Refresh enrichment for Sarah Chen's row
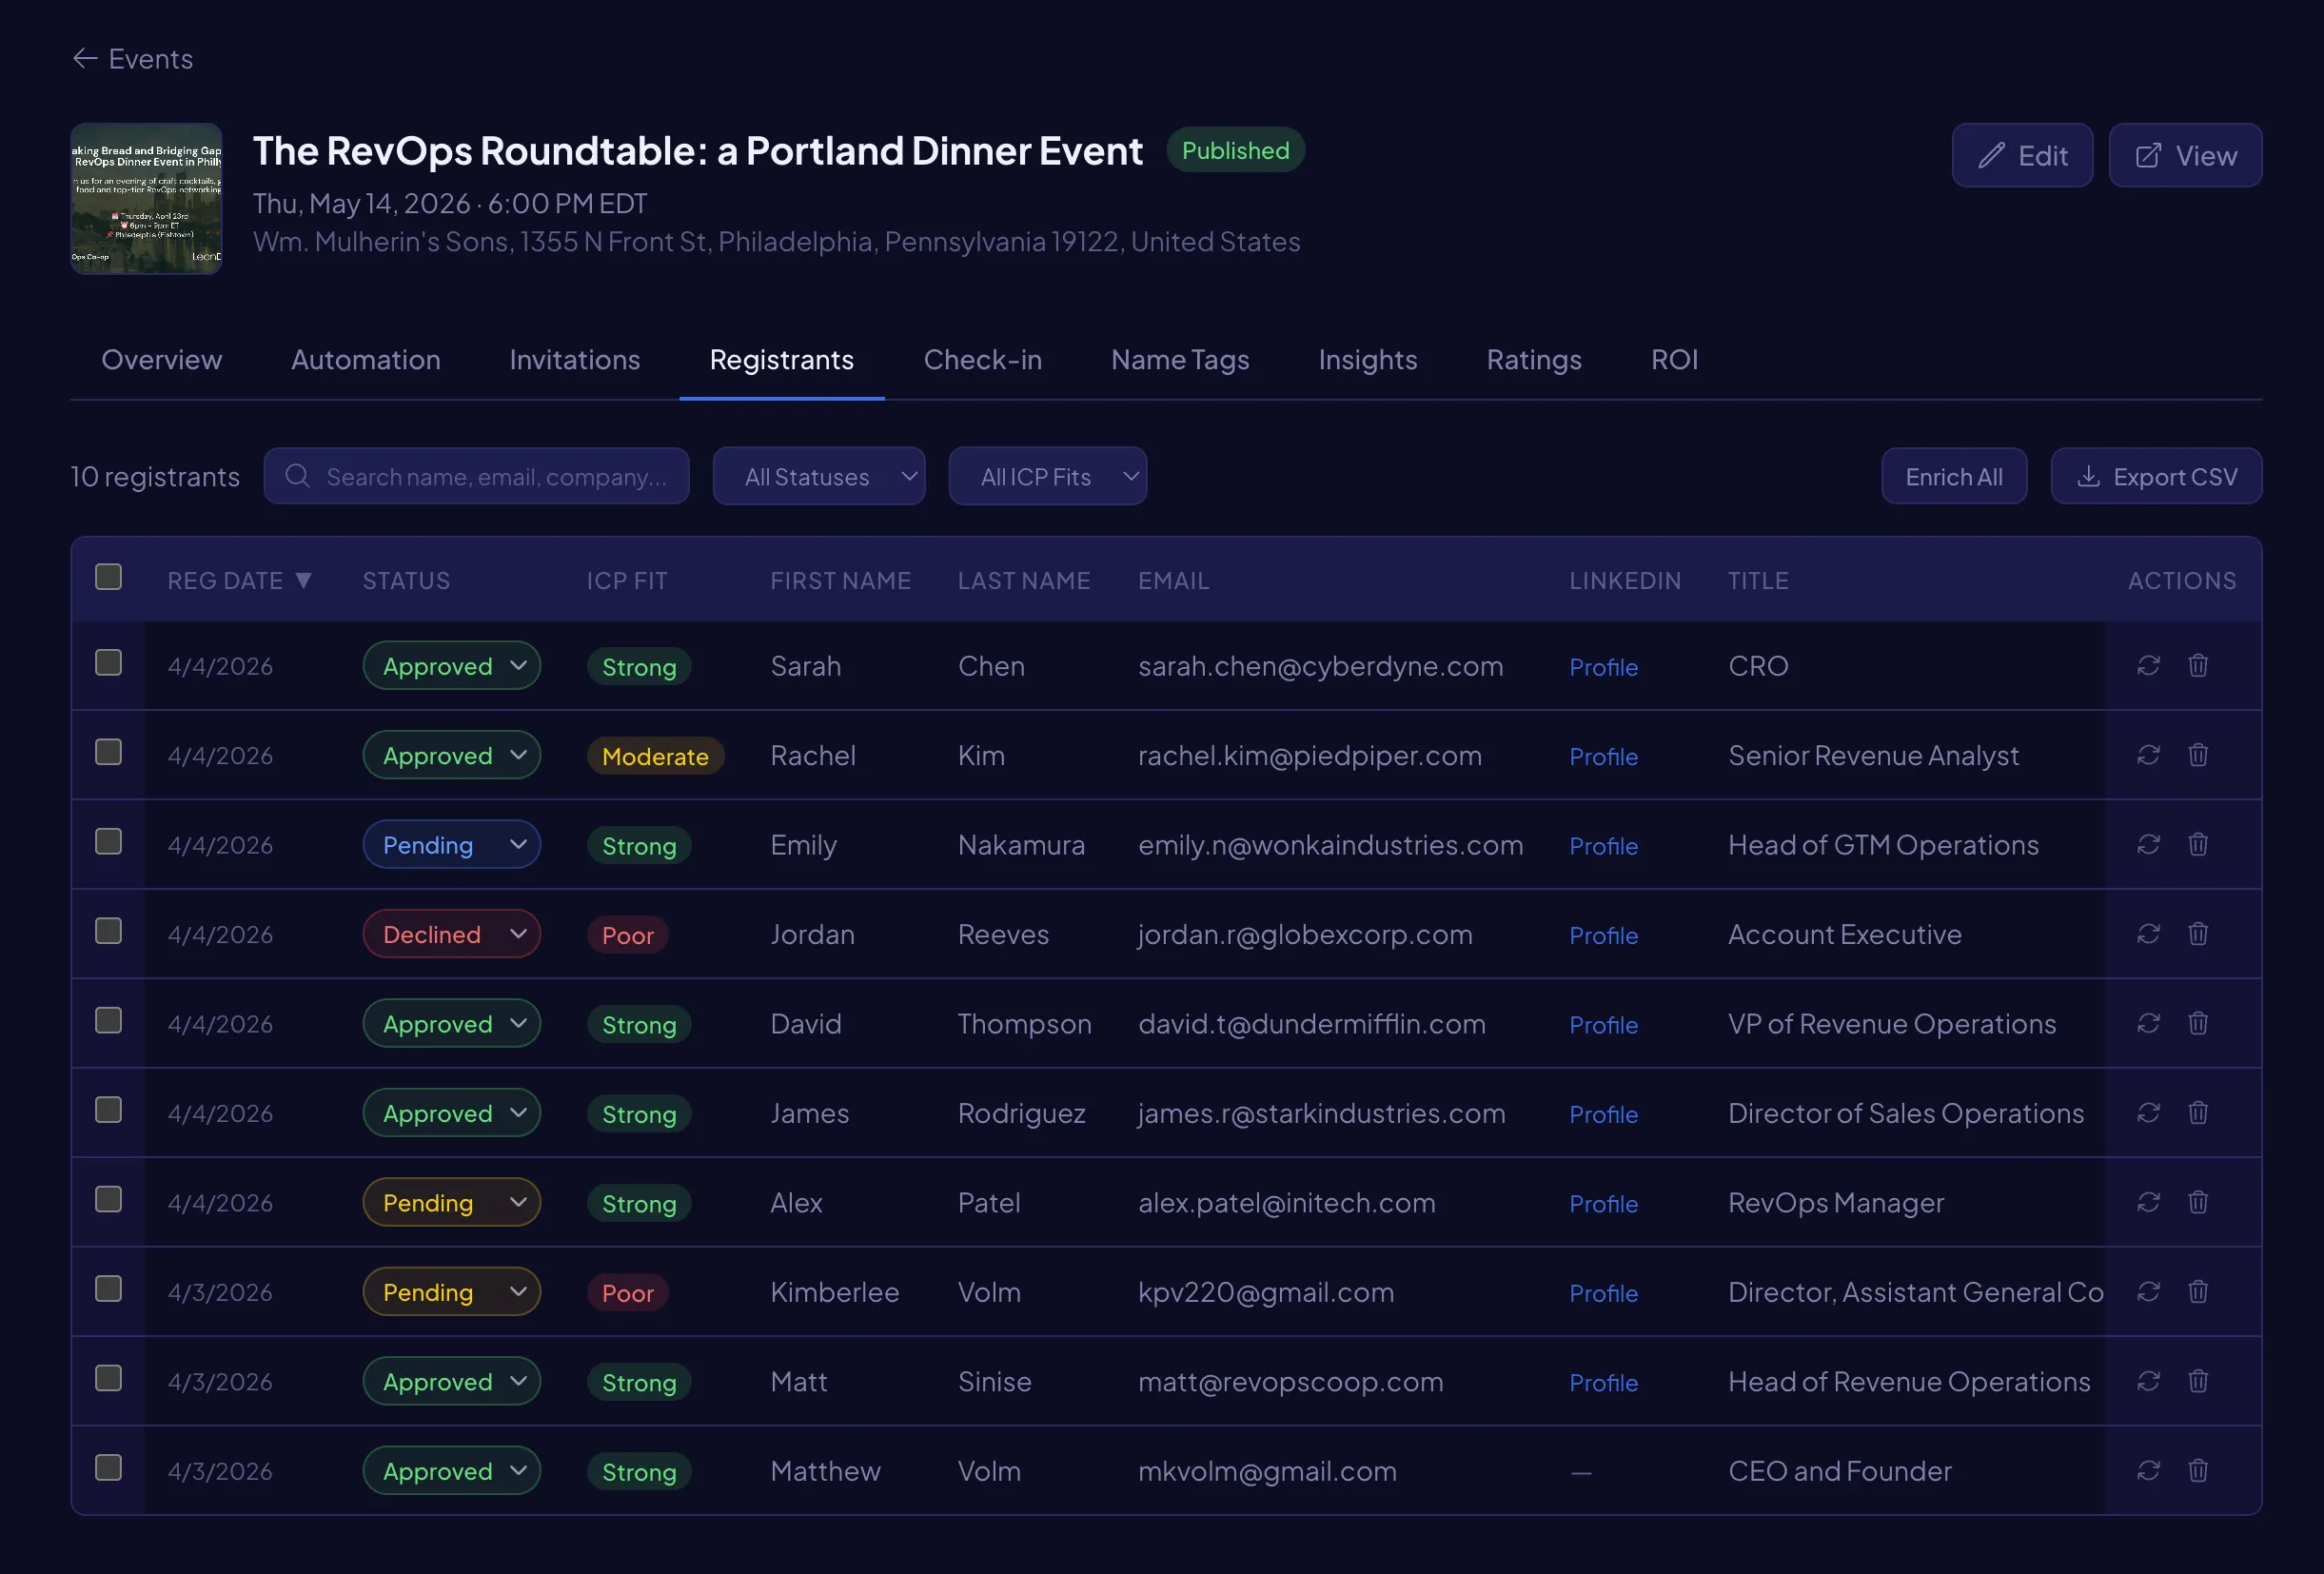 [x=2148, y=665]
